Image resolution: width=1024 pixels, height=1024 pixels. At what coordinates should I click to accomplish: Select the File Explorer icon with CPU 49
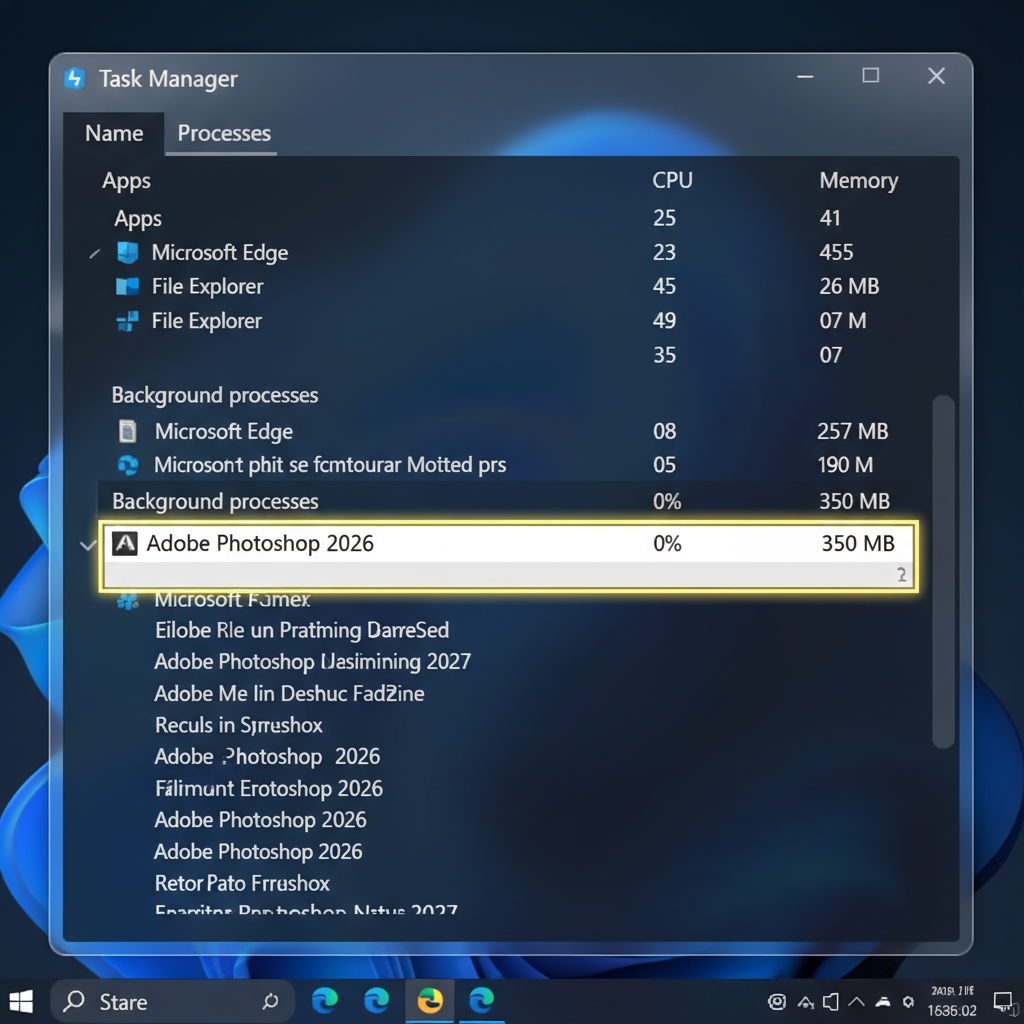tap(128, 321)
